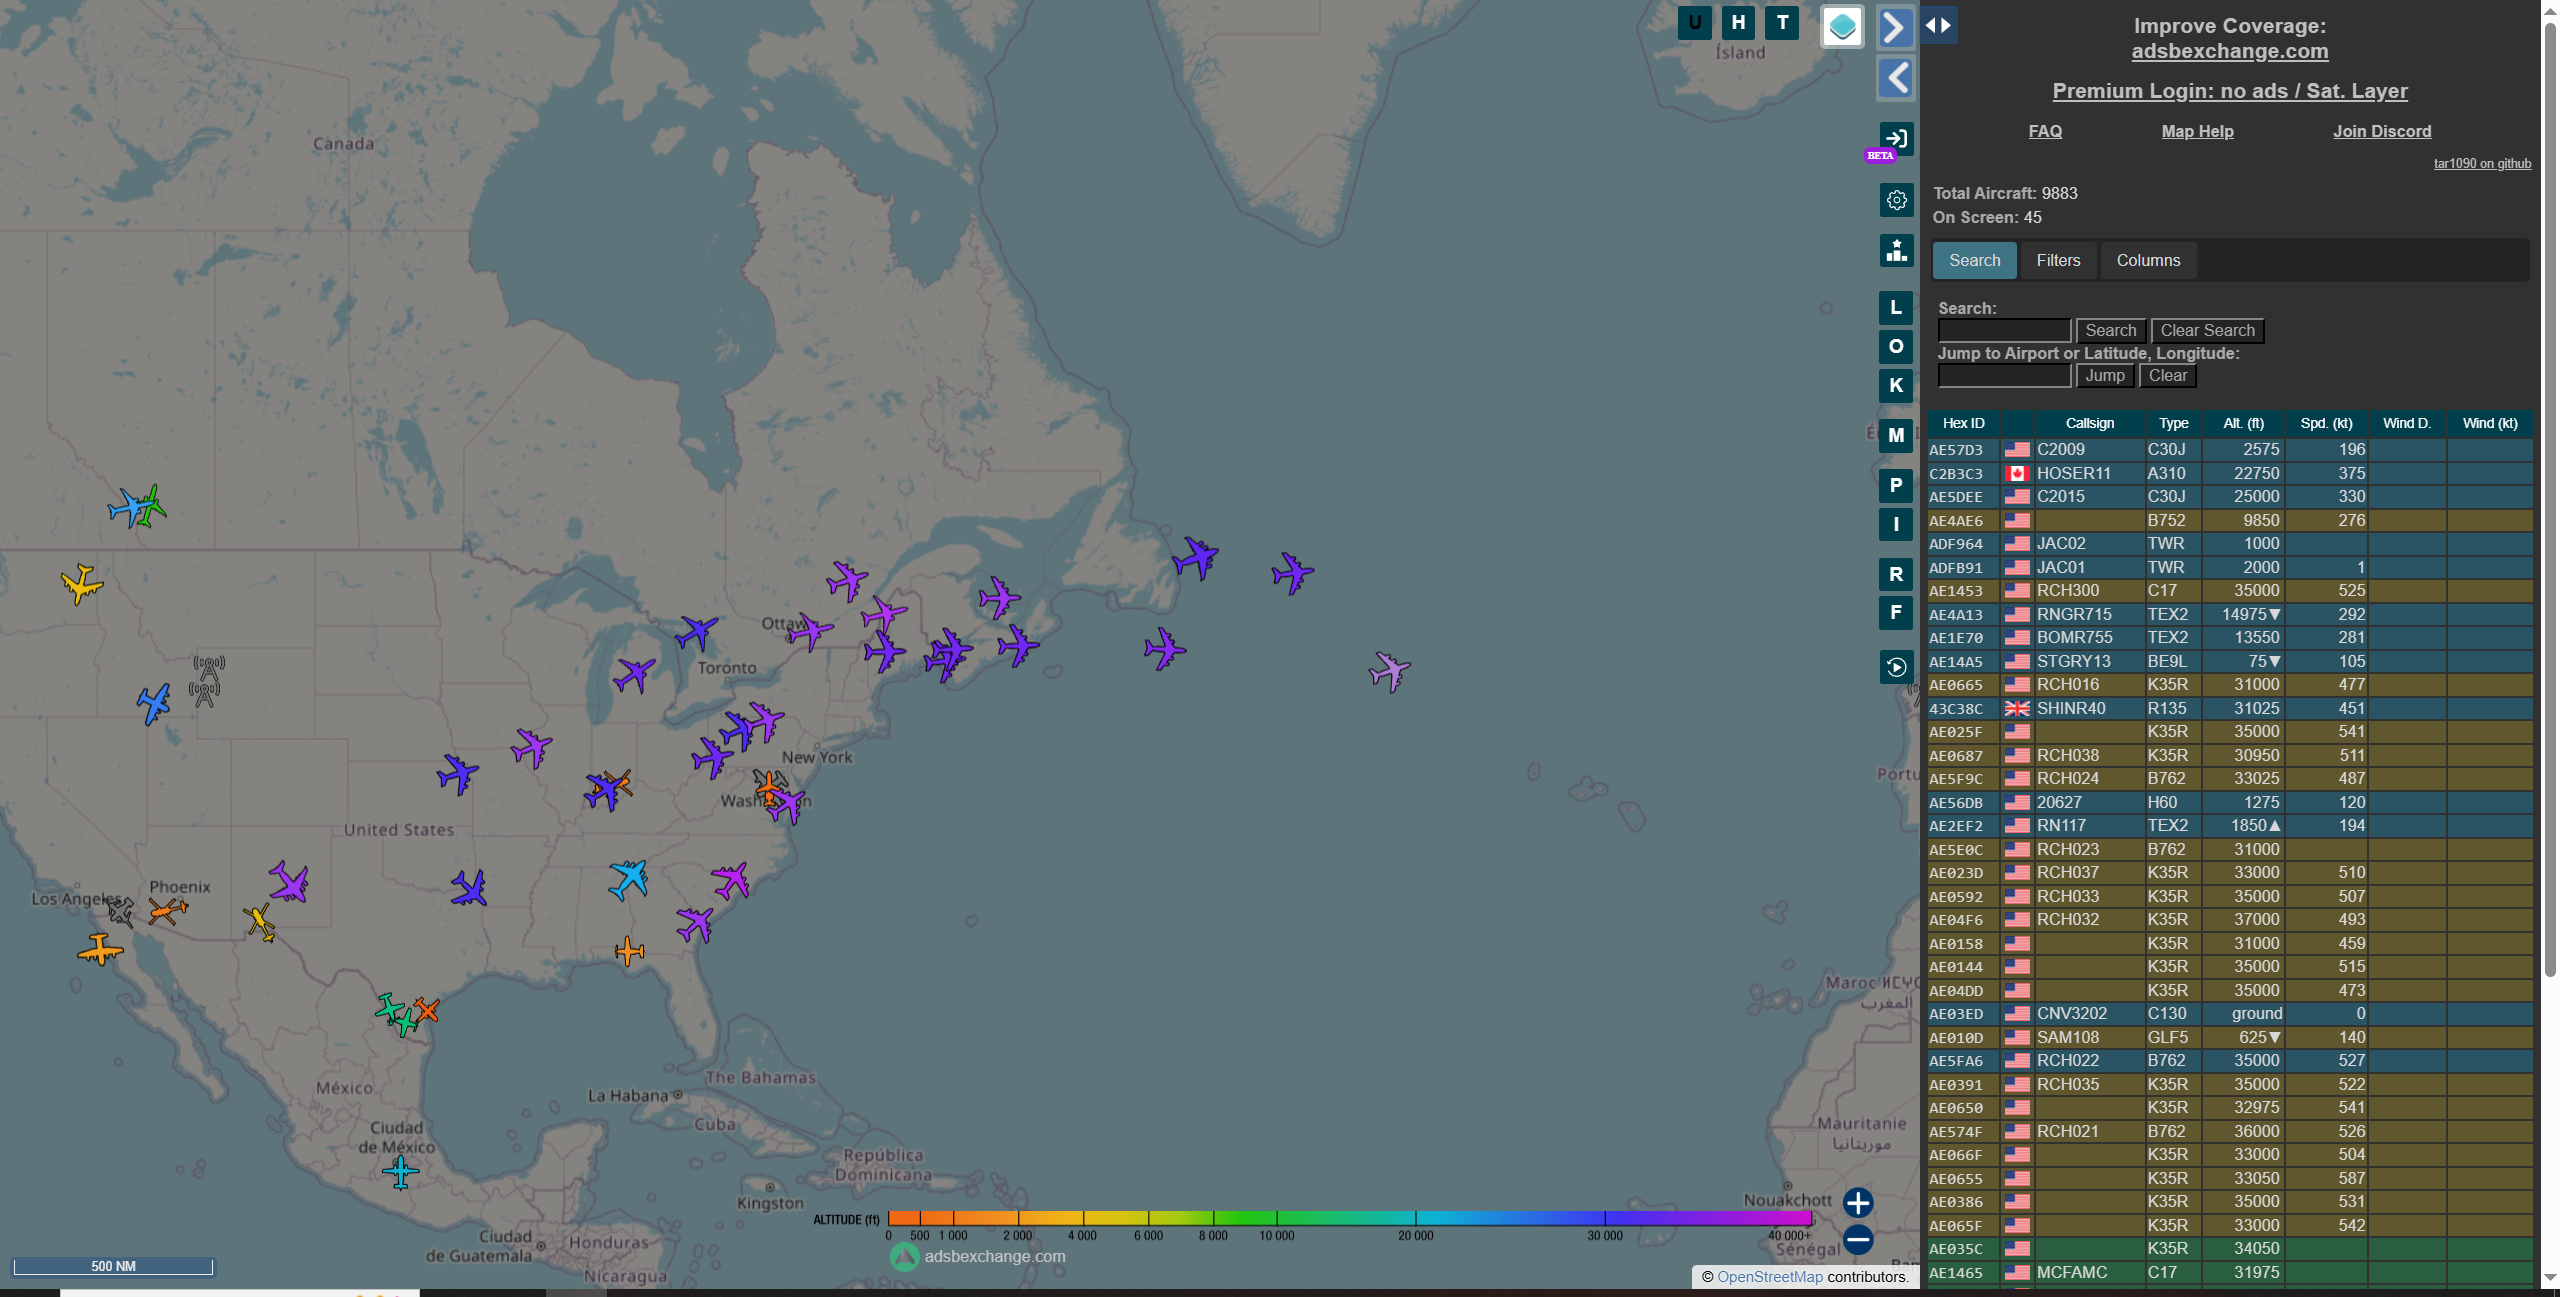
Task: Toggle the T map button
Action: [x=1782, y=23]
